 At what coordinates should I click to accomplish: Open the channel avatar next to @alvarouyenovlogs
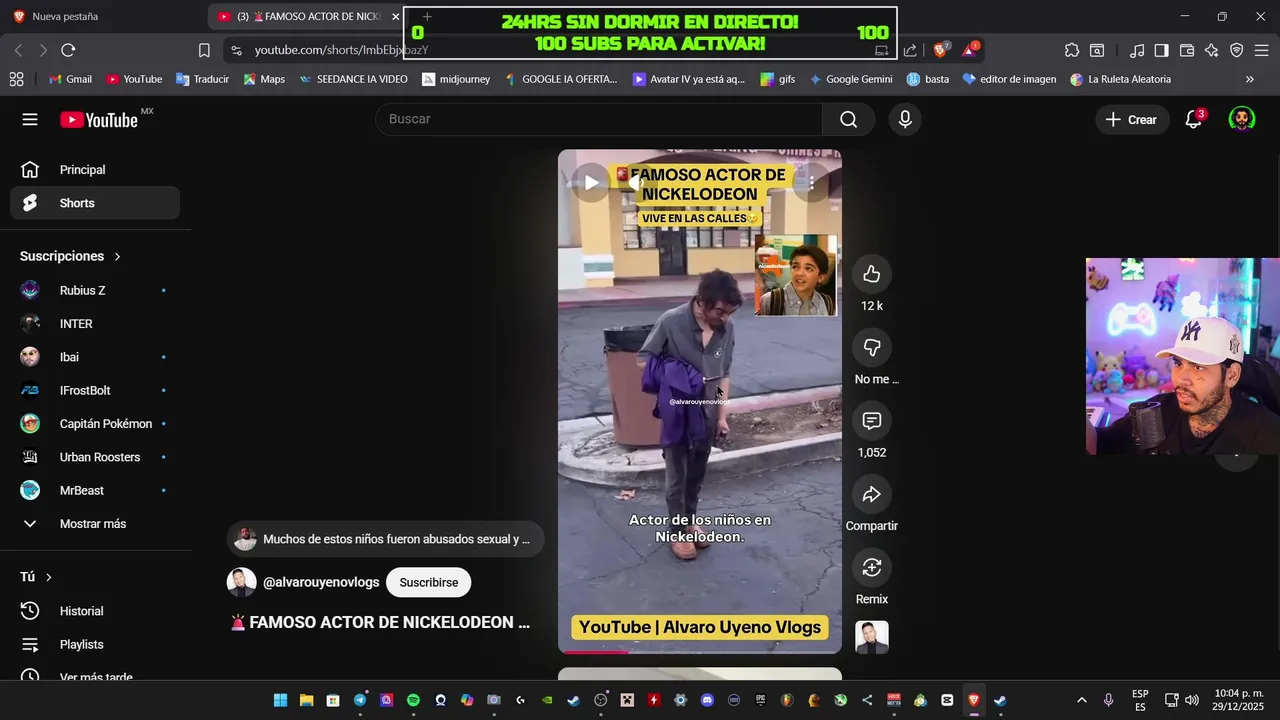tap(241, 582)
